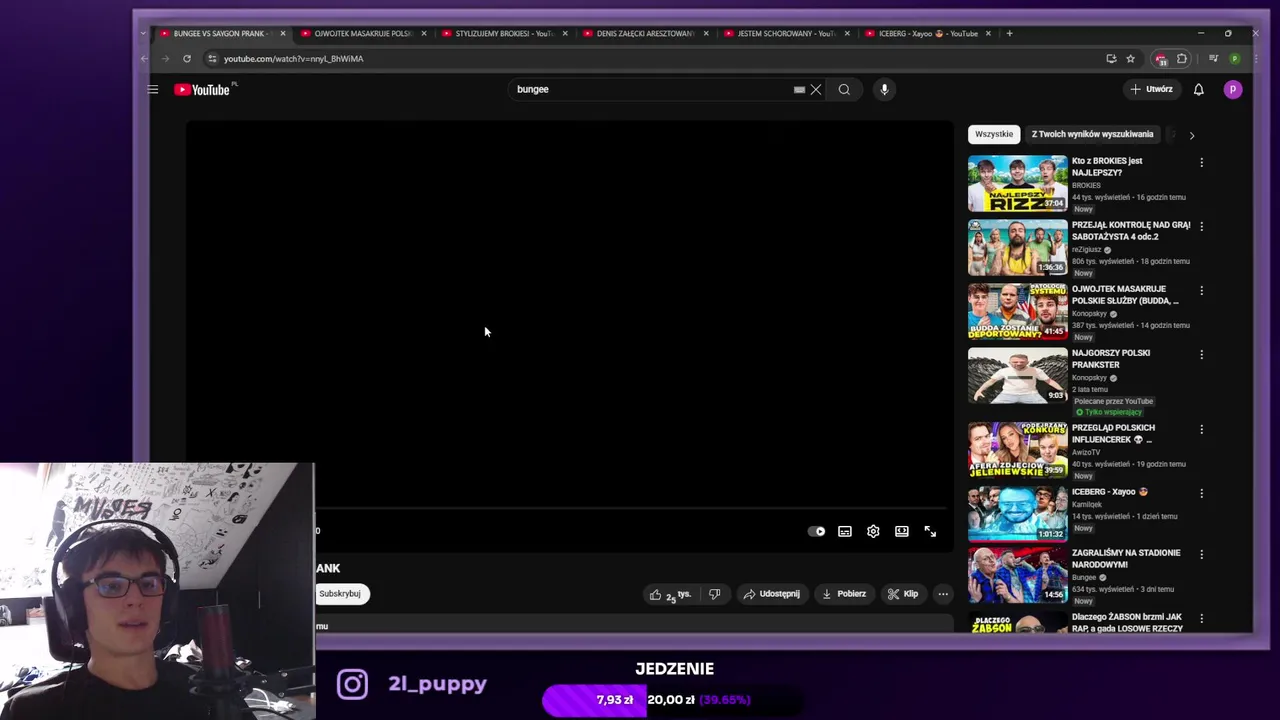Click the Utwórz create button
Viewport: 1280px width, 720px height.
1151,89
